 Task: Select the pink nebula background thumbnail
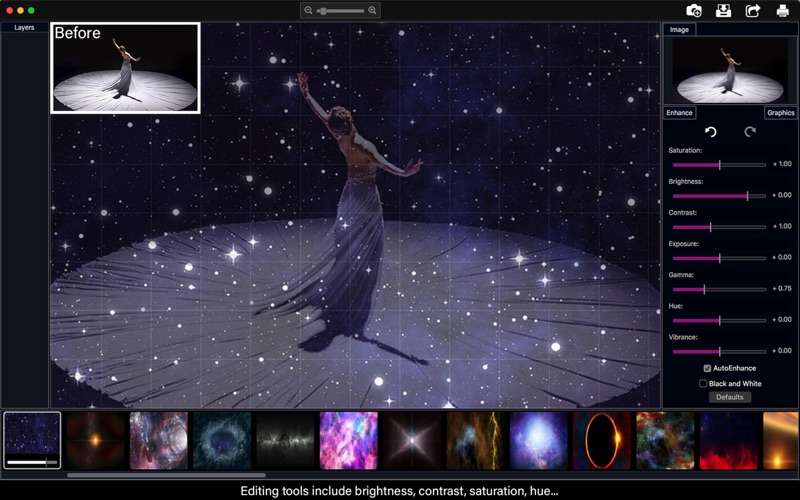(x=348, y=440)
